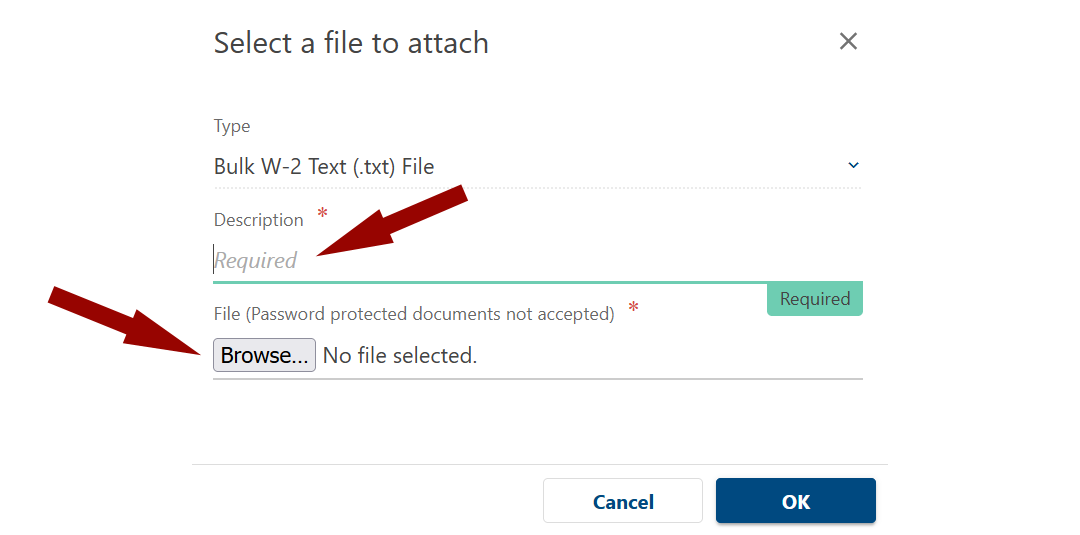Click the Type field label
Screen dimensions: 1080x535
[x=232, y=126]
